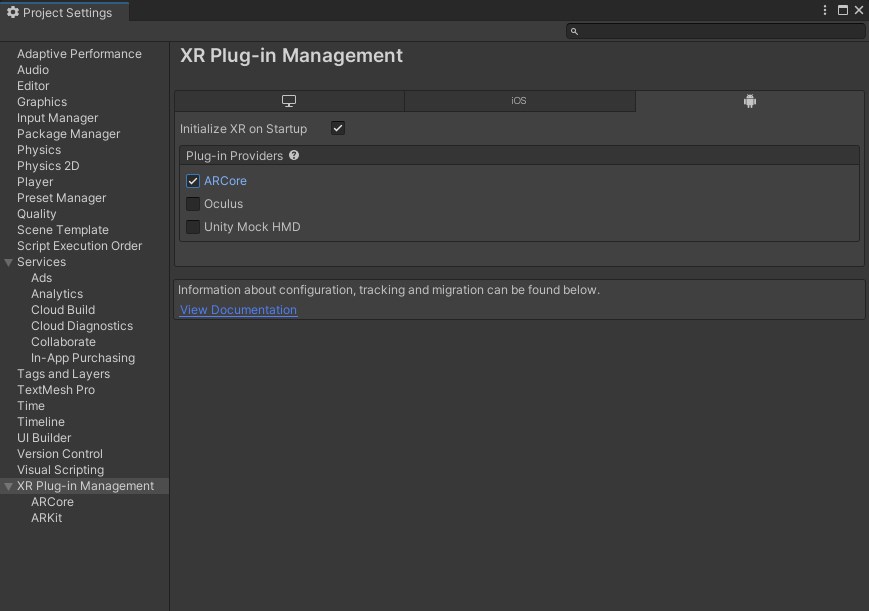
Task: Open ARKit settings in the sidebar
Action: coord(46,518)
